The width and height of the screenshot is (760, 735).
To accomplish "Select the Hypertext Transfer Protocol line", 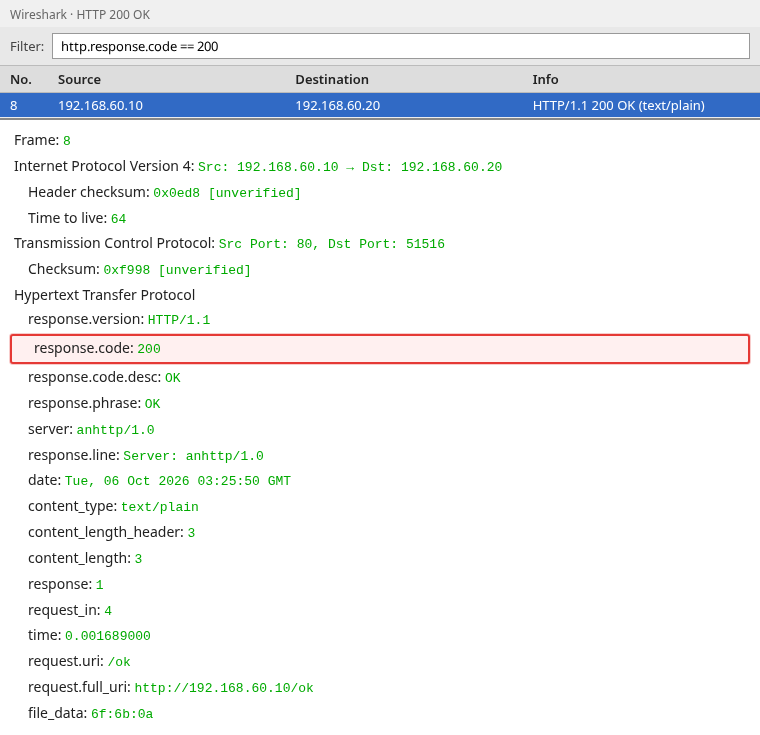I will click(105, 295).
